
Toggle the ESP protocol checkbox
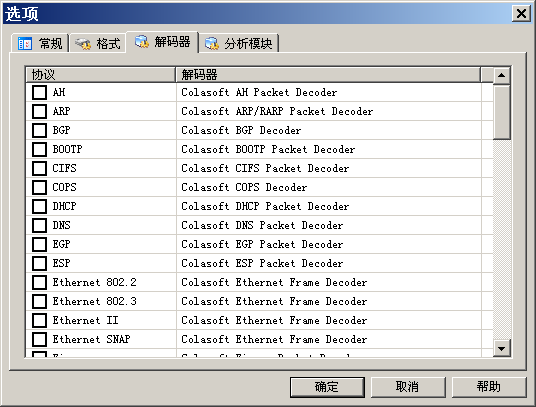39,263
